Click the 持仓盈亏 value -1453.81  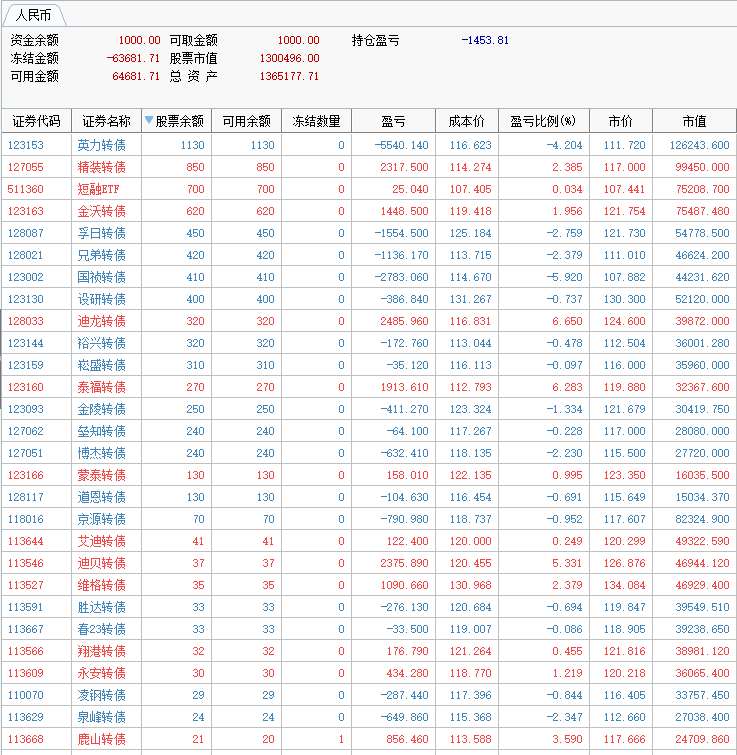485,40
